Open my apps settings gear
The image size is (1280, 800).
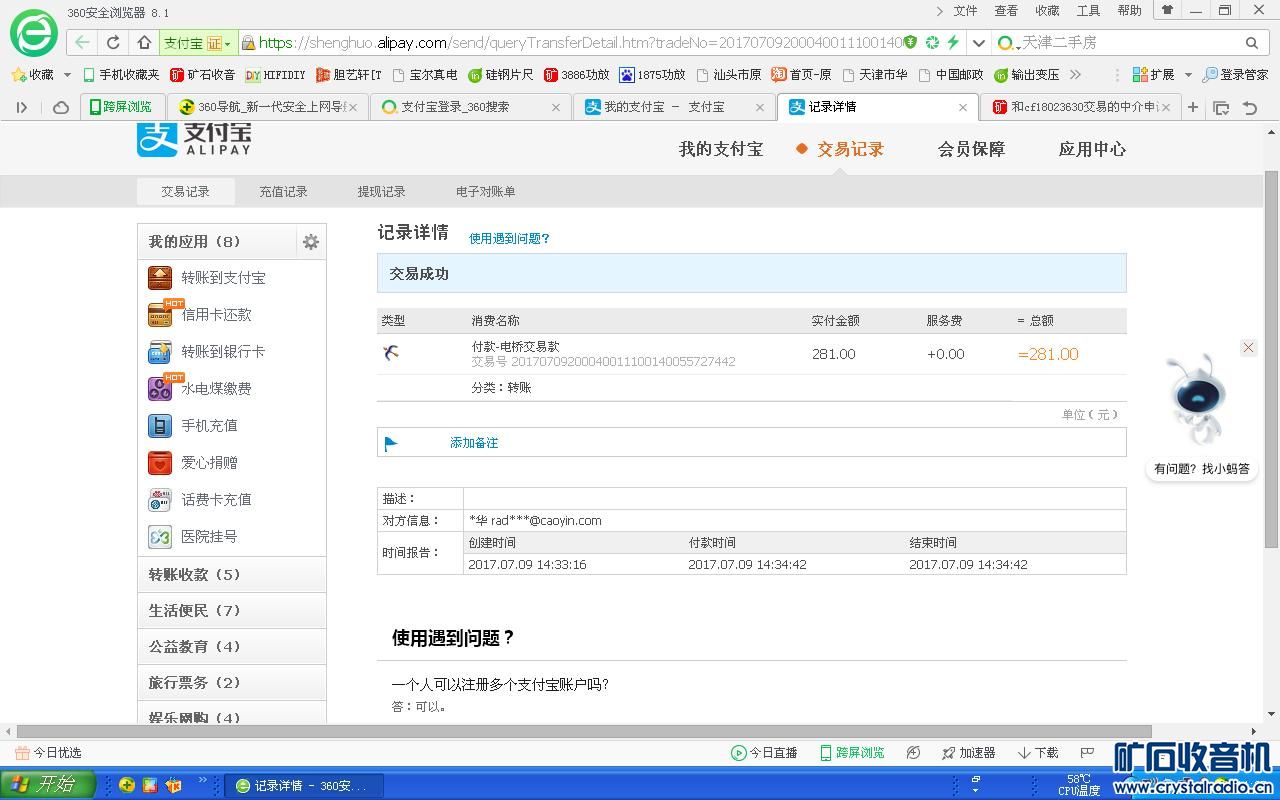(311, 242)
